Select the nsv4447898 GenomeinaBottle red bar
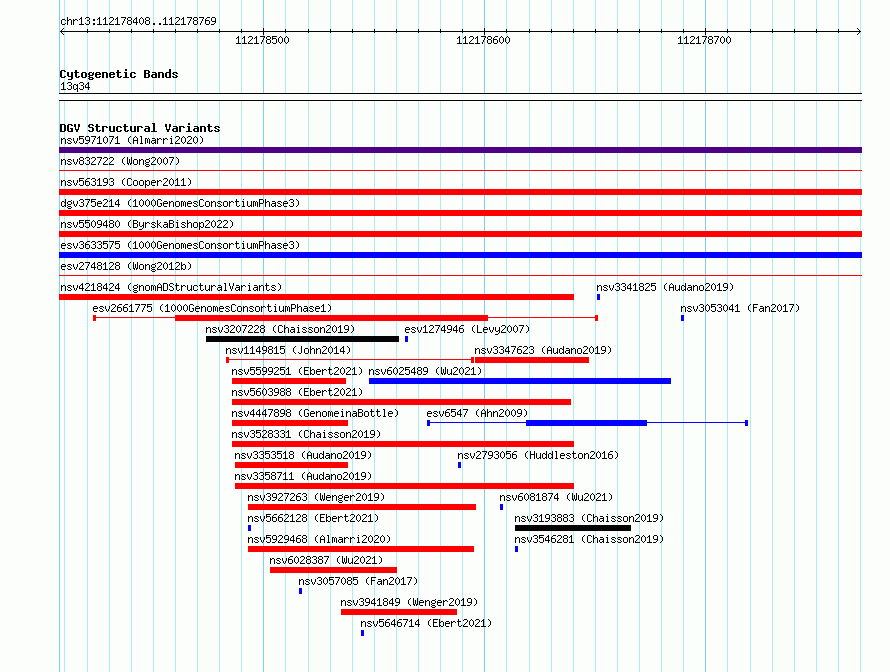The width and height of the screenshot is (890, 672). pyautogui.click(x=290, y=423)
